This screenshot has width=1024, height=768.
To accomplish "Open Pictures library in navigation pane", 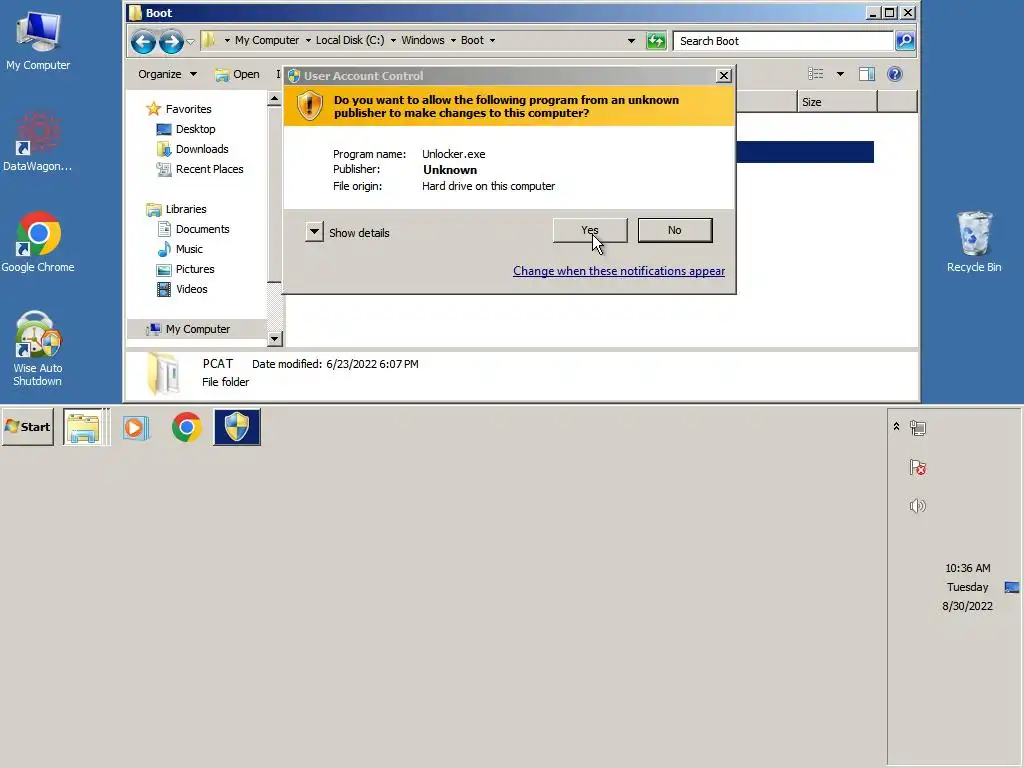I will (185, 269).
